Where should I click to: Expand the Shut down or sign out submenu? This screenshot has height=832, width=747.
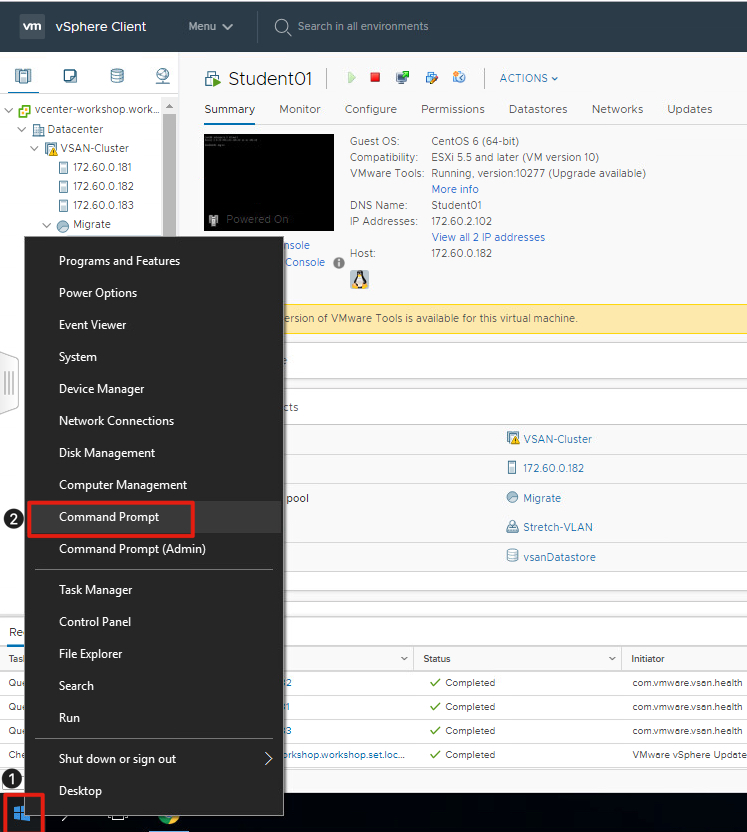tap(267, 759)
